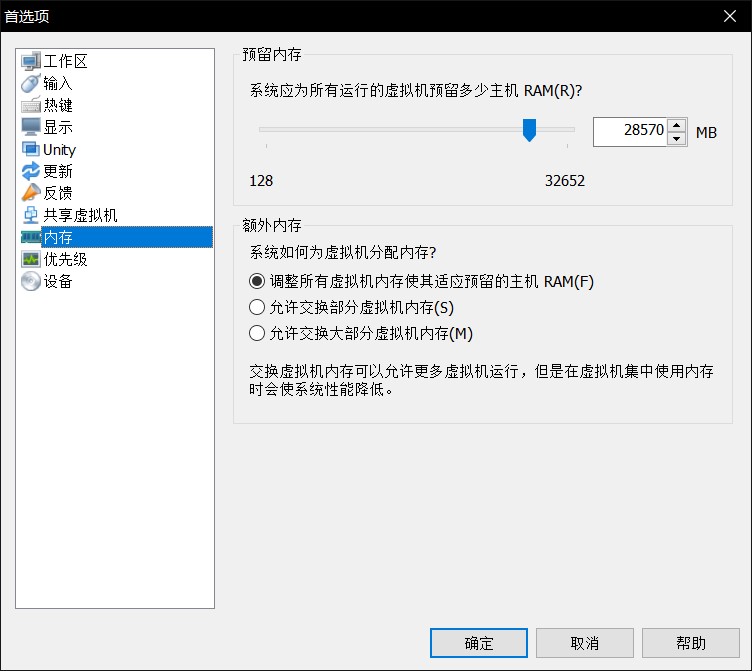Click the 预留内存 group heading

(x=271, y=54)
